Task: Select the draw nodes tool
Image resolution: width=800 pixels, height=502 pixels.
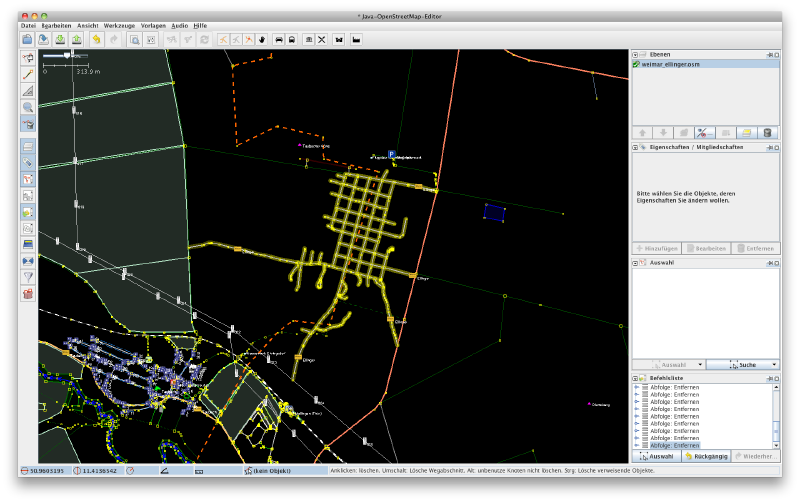Action: pyautogui.click(x=28, y=74)
